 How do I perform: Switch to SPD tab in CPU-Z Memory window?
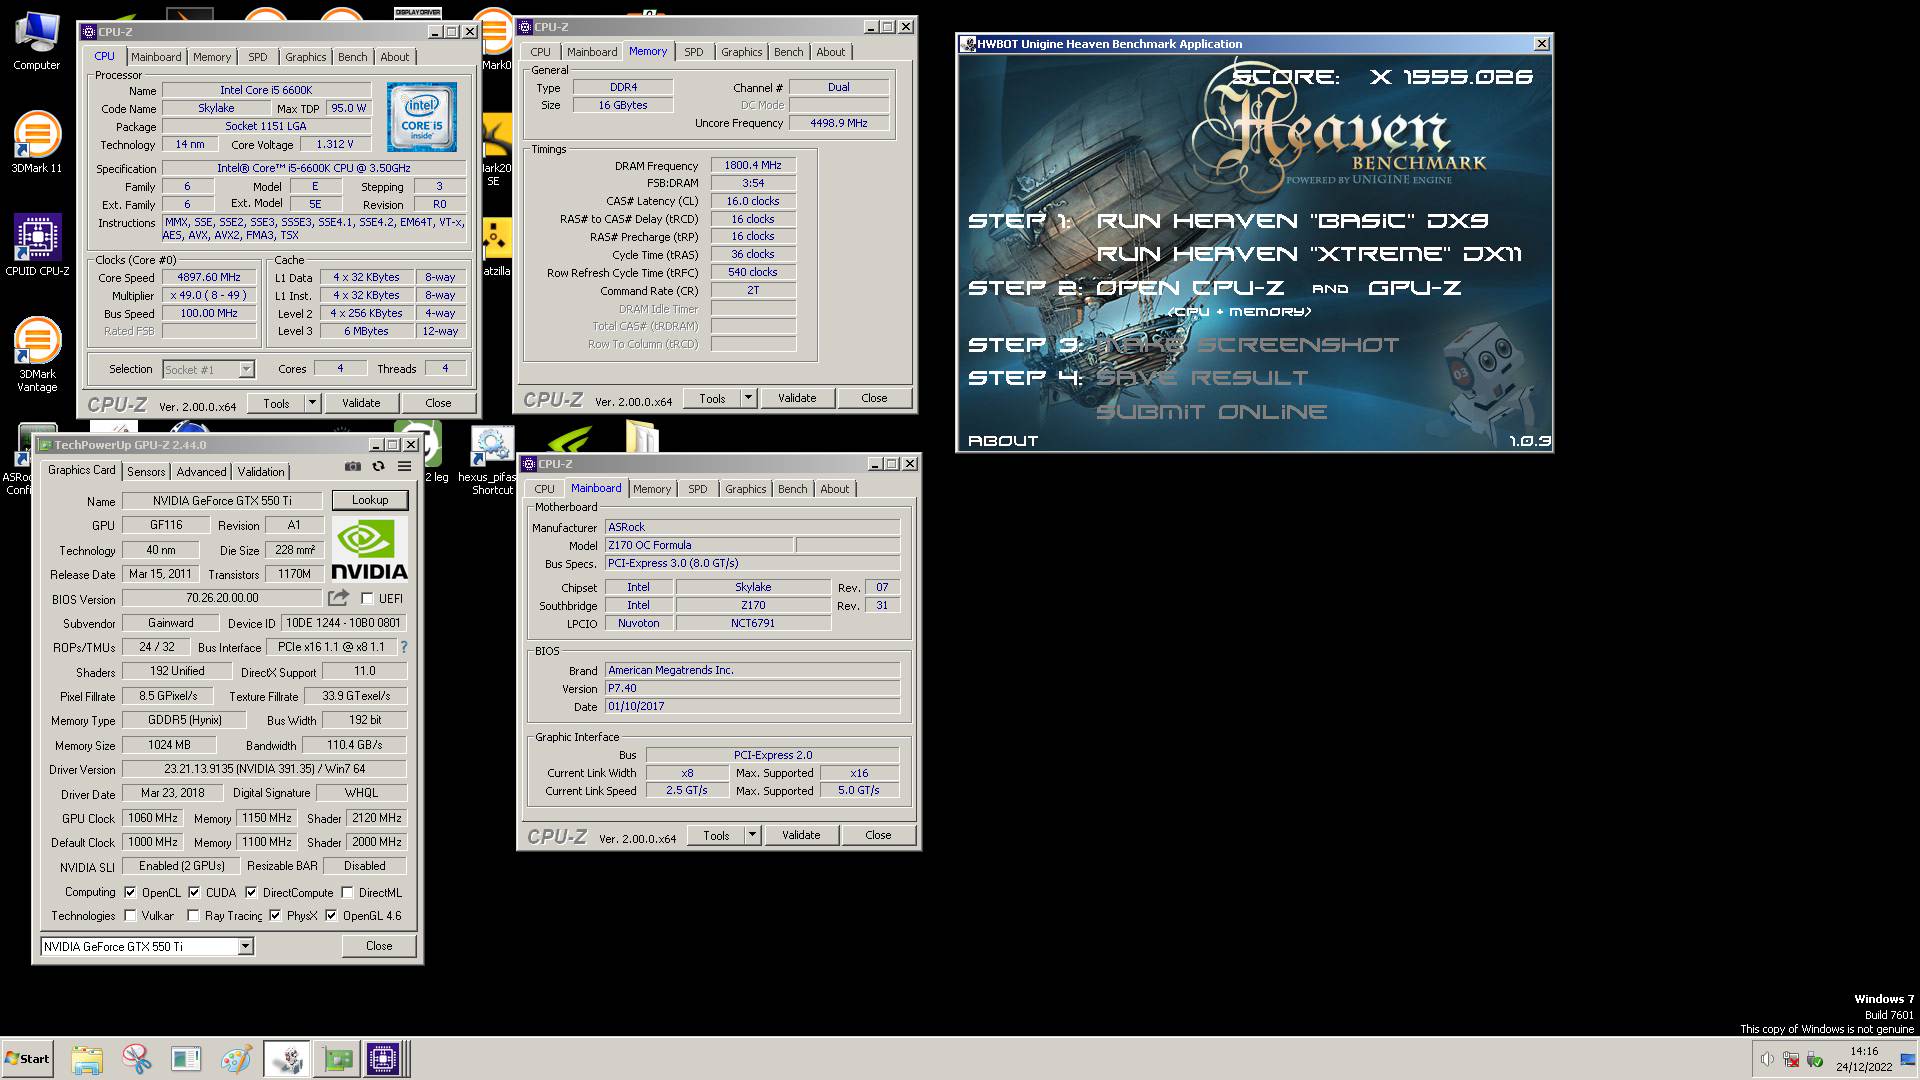[x=694, y=52]
